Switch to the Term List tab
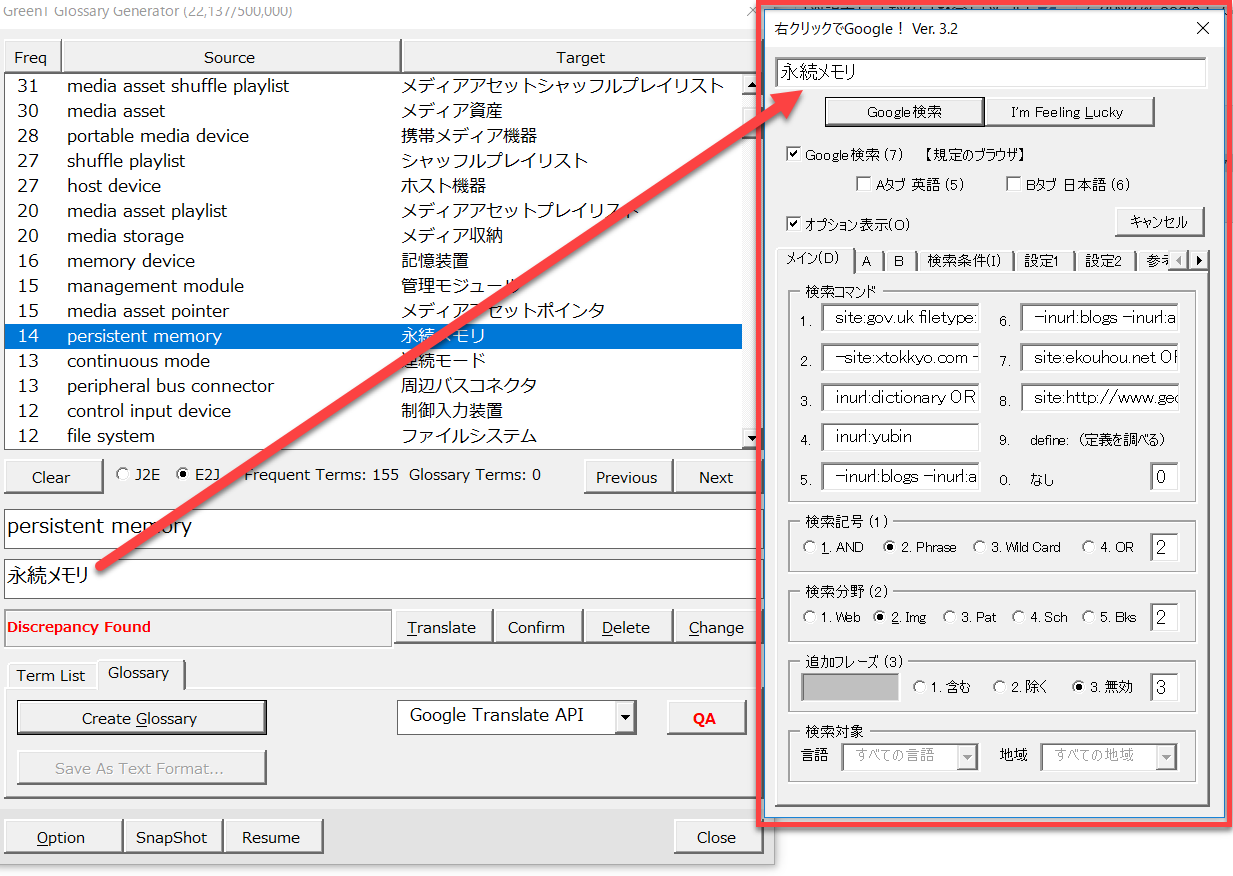The width and height of the screenshot is (1233, 876). (x=51, y=676)
